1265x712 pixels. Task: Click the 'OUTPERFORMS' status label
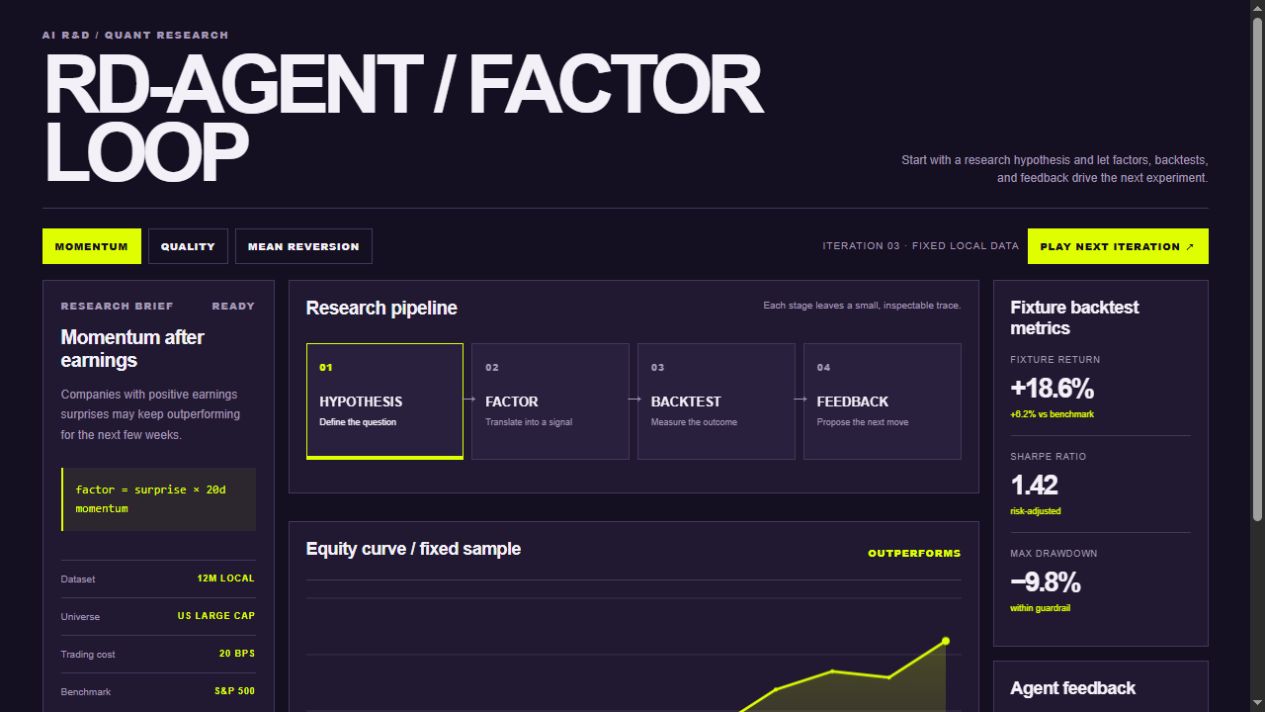[x=914, y=553]
